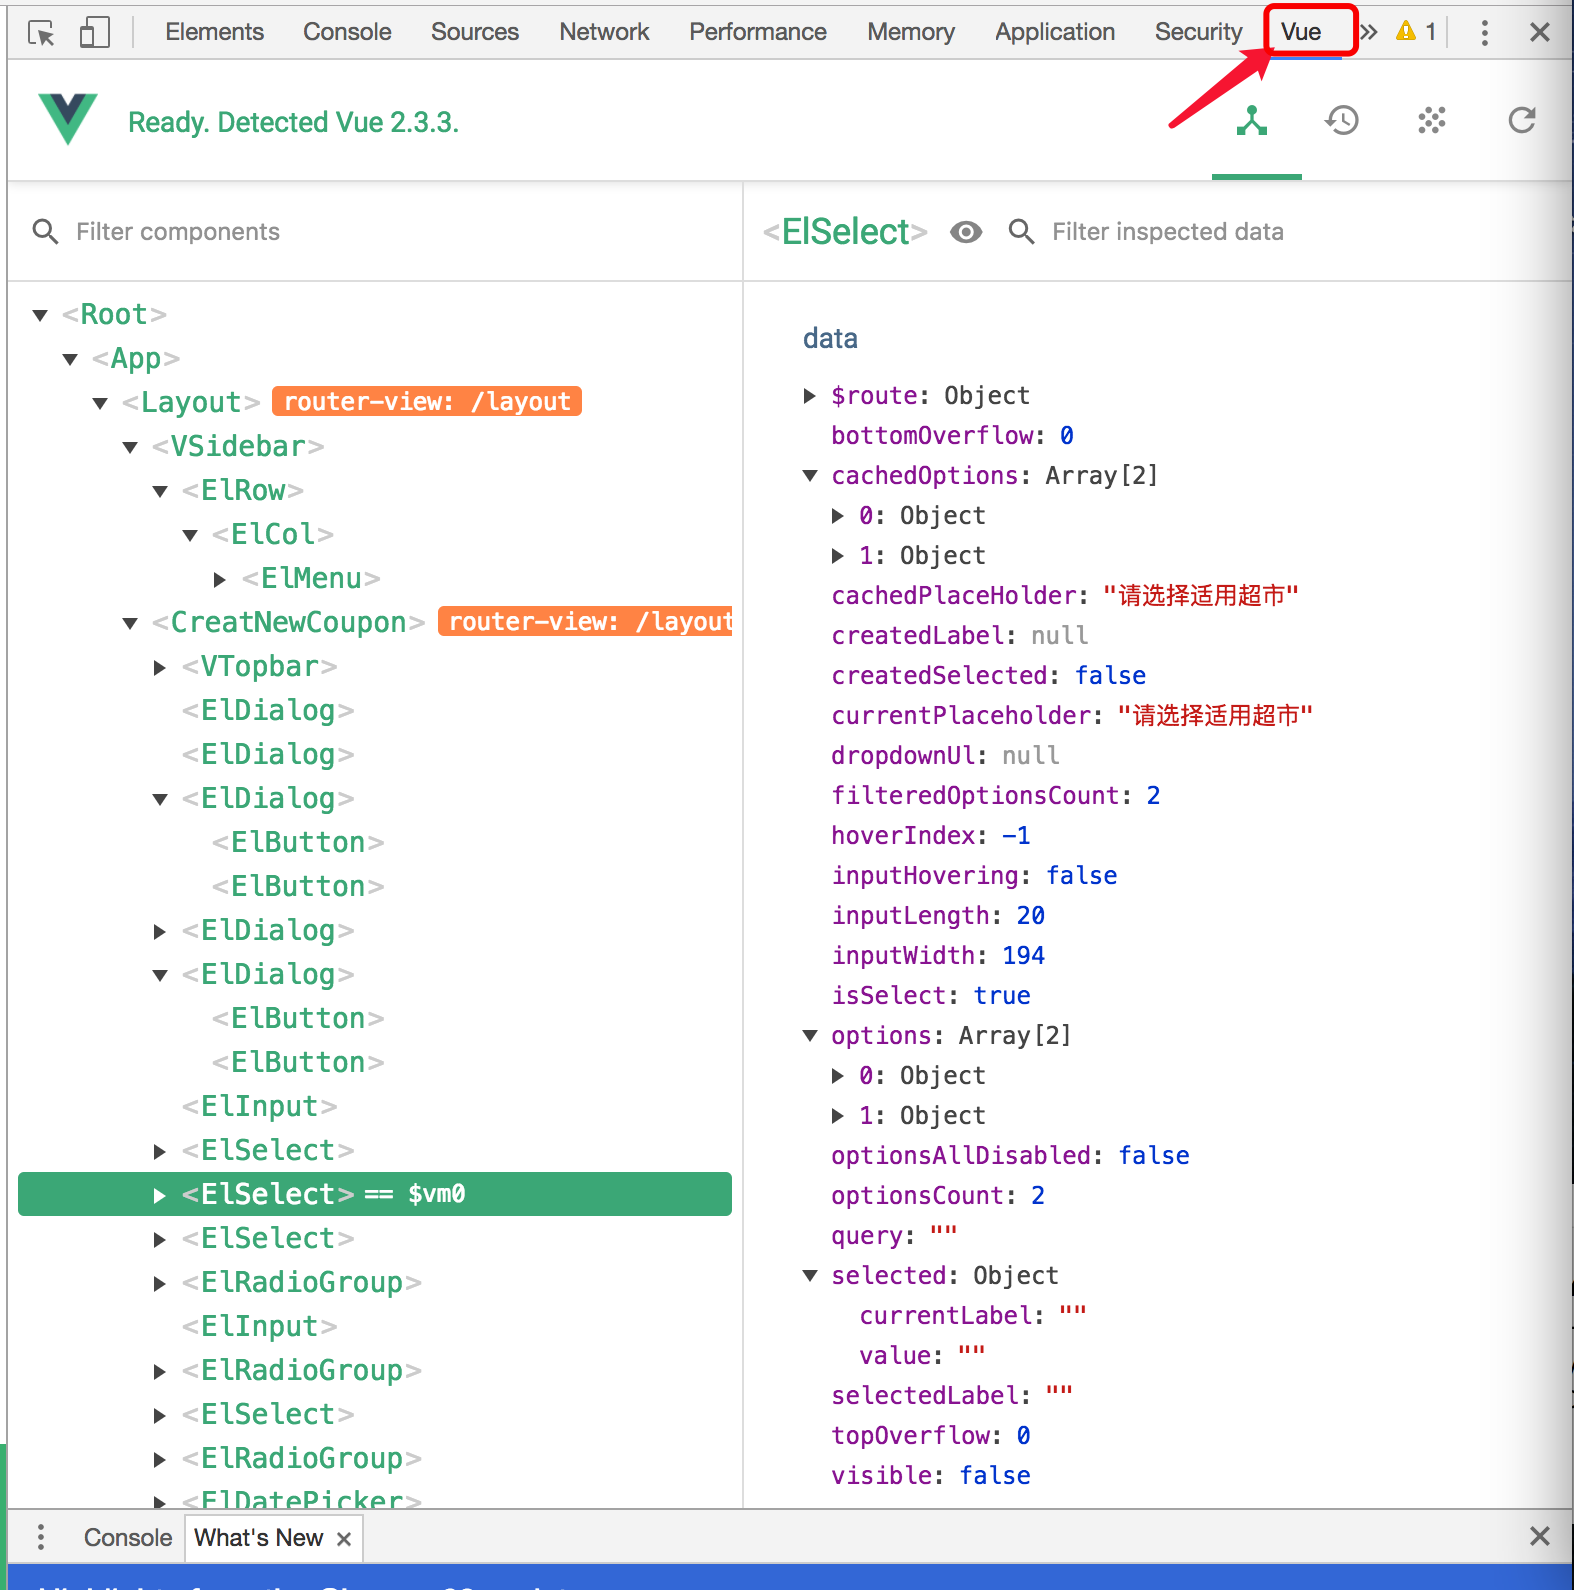This screenshot has width=1574, height=1590.
Task: Expand the $route object property
Action: 810,396
